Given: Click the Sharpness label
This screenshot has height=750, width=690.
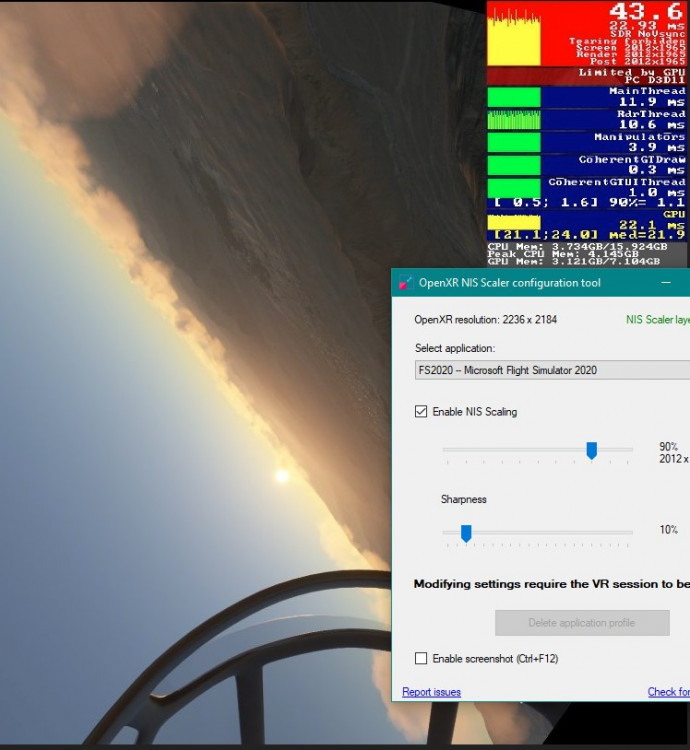Looking at the screenshot, I should (463, 499).
